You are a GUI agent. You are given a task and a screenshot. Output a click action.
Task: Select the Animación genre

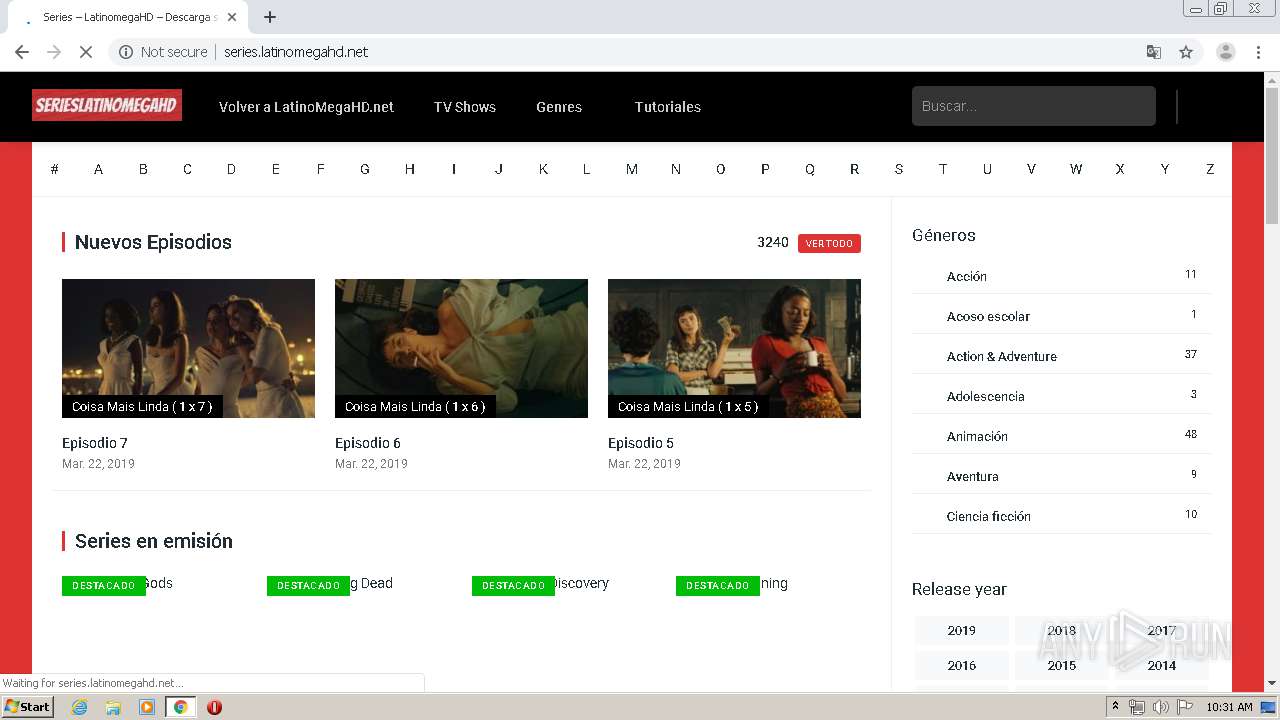click(977, 436)
